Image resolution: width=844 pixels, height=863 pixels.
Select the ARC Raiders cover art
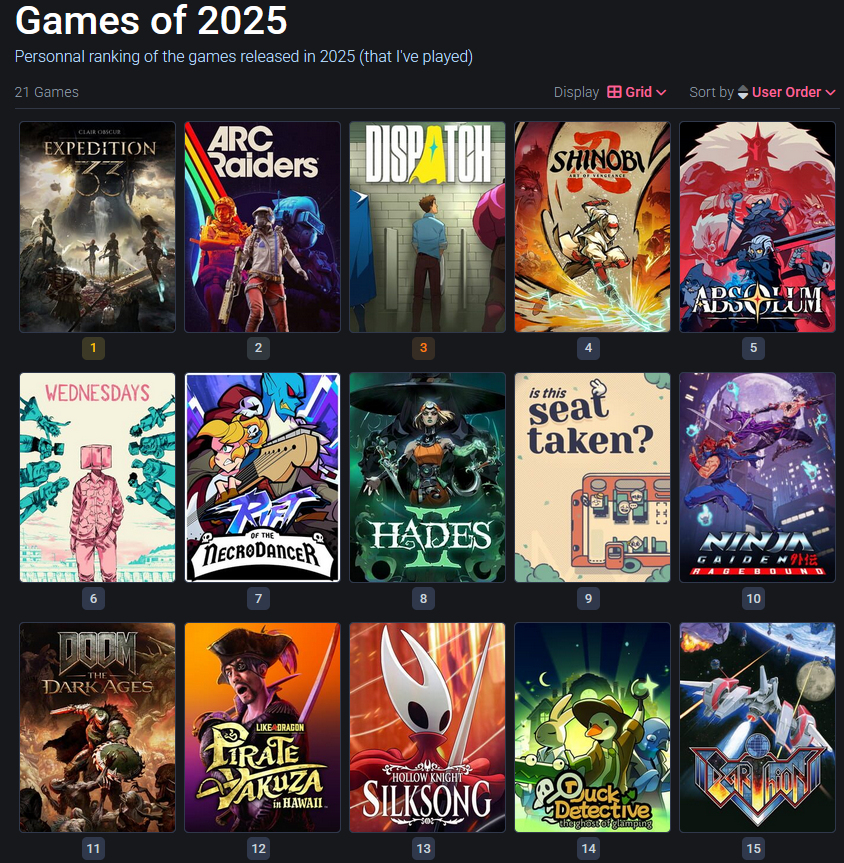263,227
